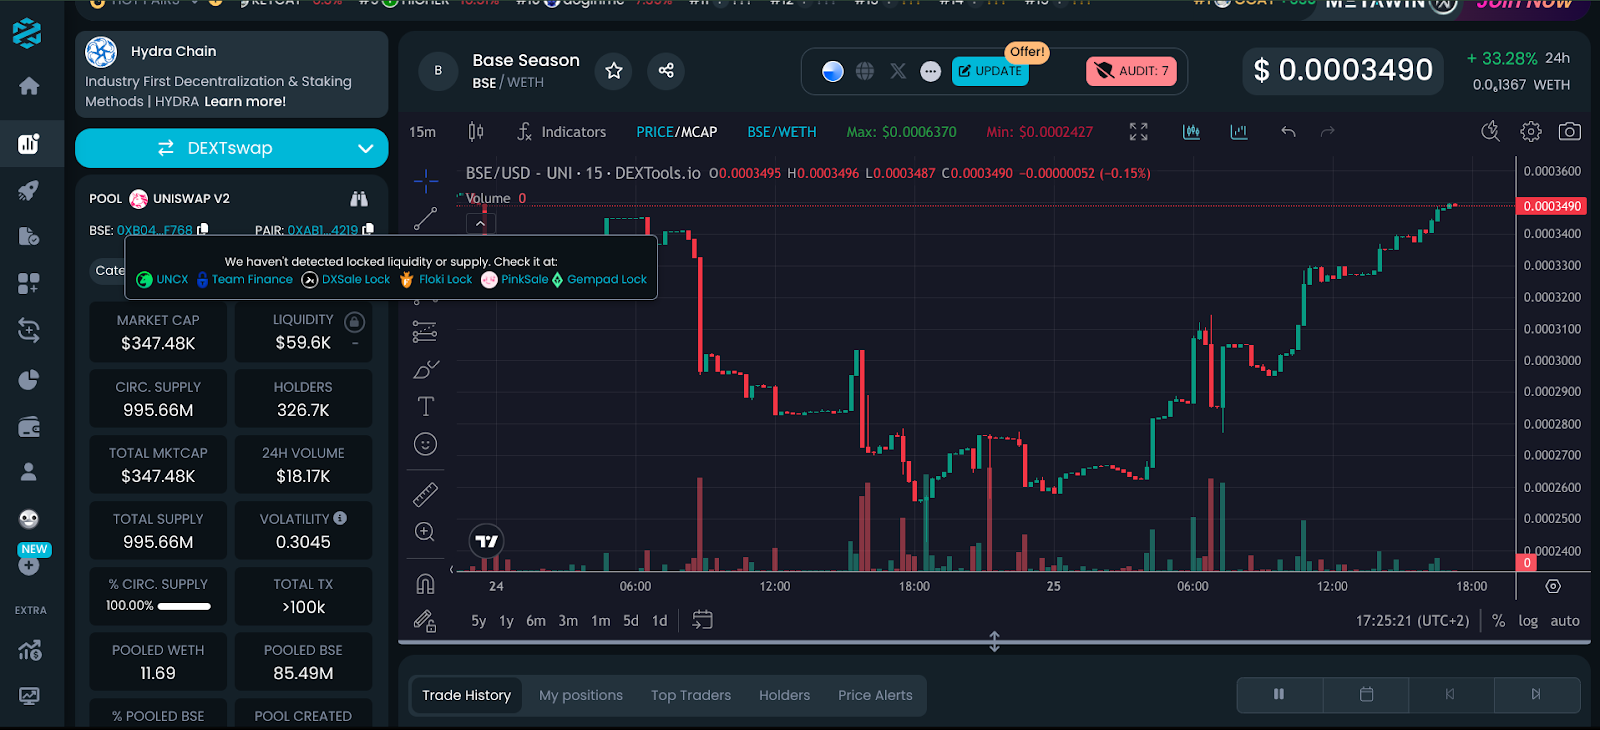Open the Team Finance link

245,280
